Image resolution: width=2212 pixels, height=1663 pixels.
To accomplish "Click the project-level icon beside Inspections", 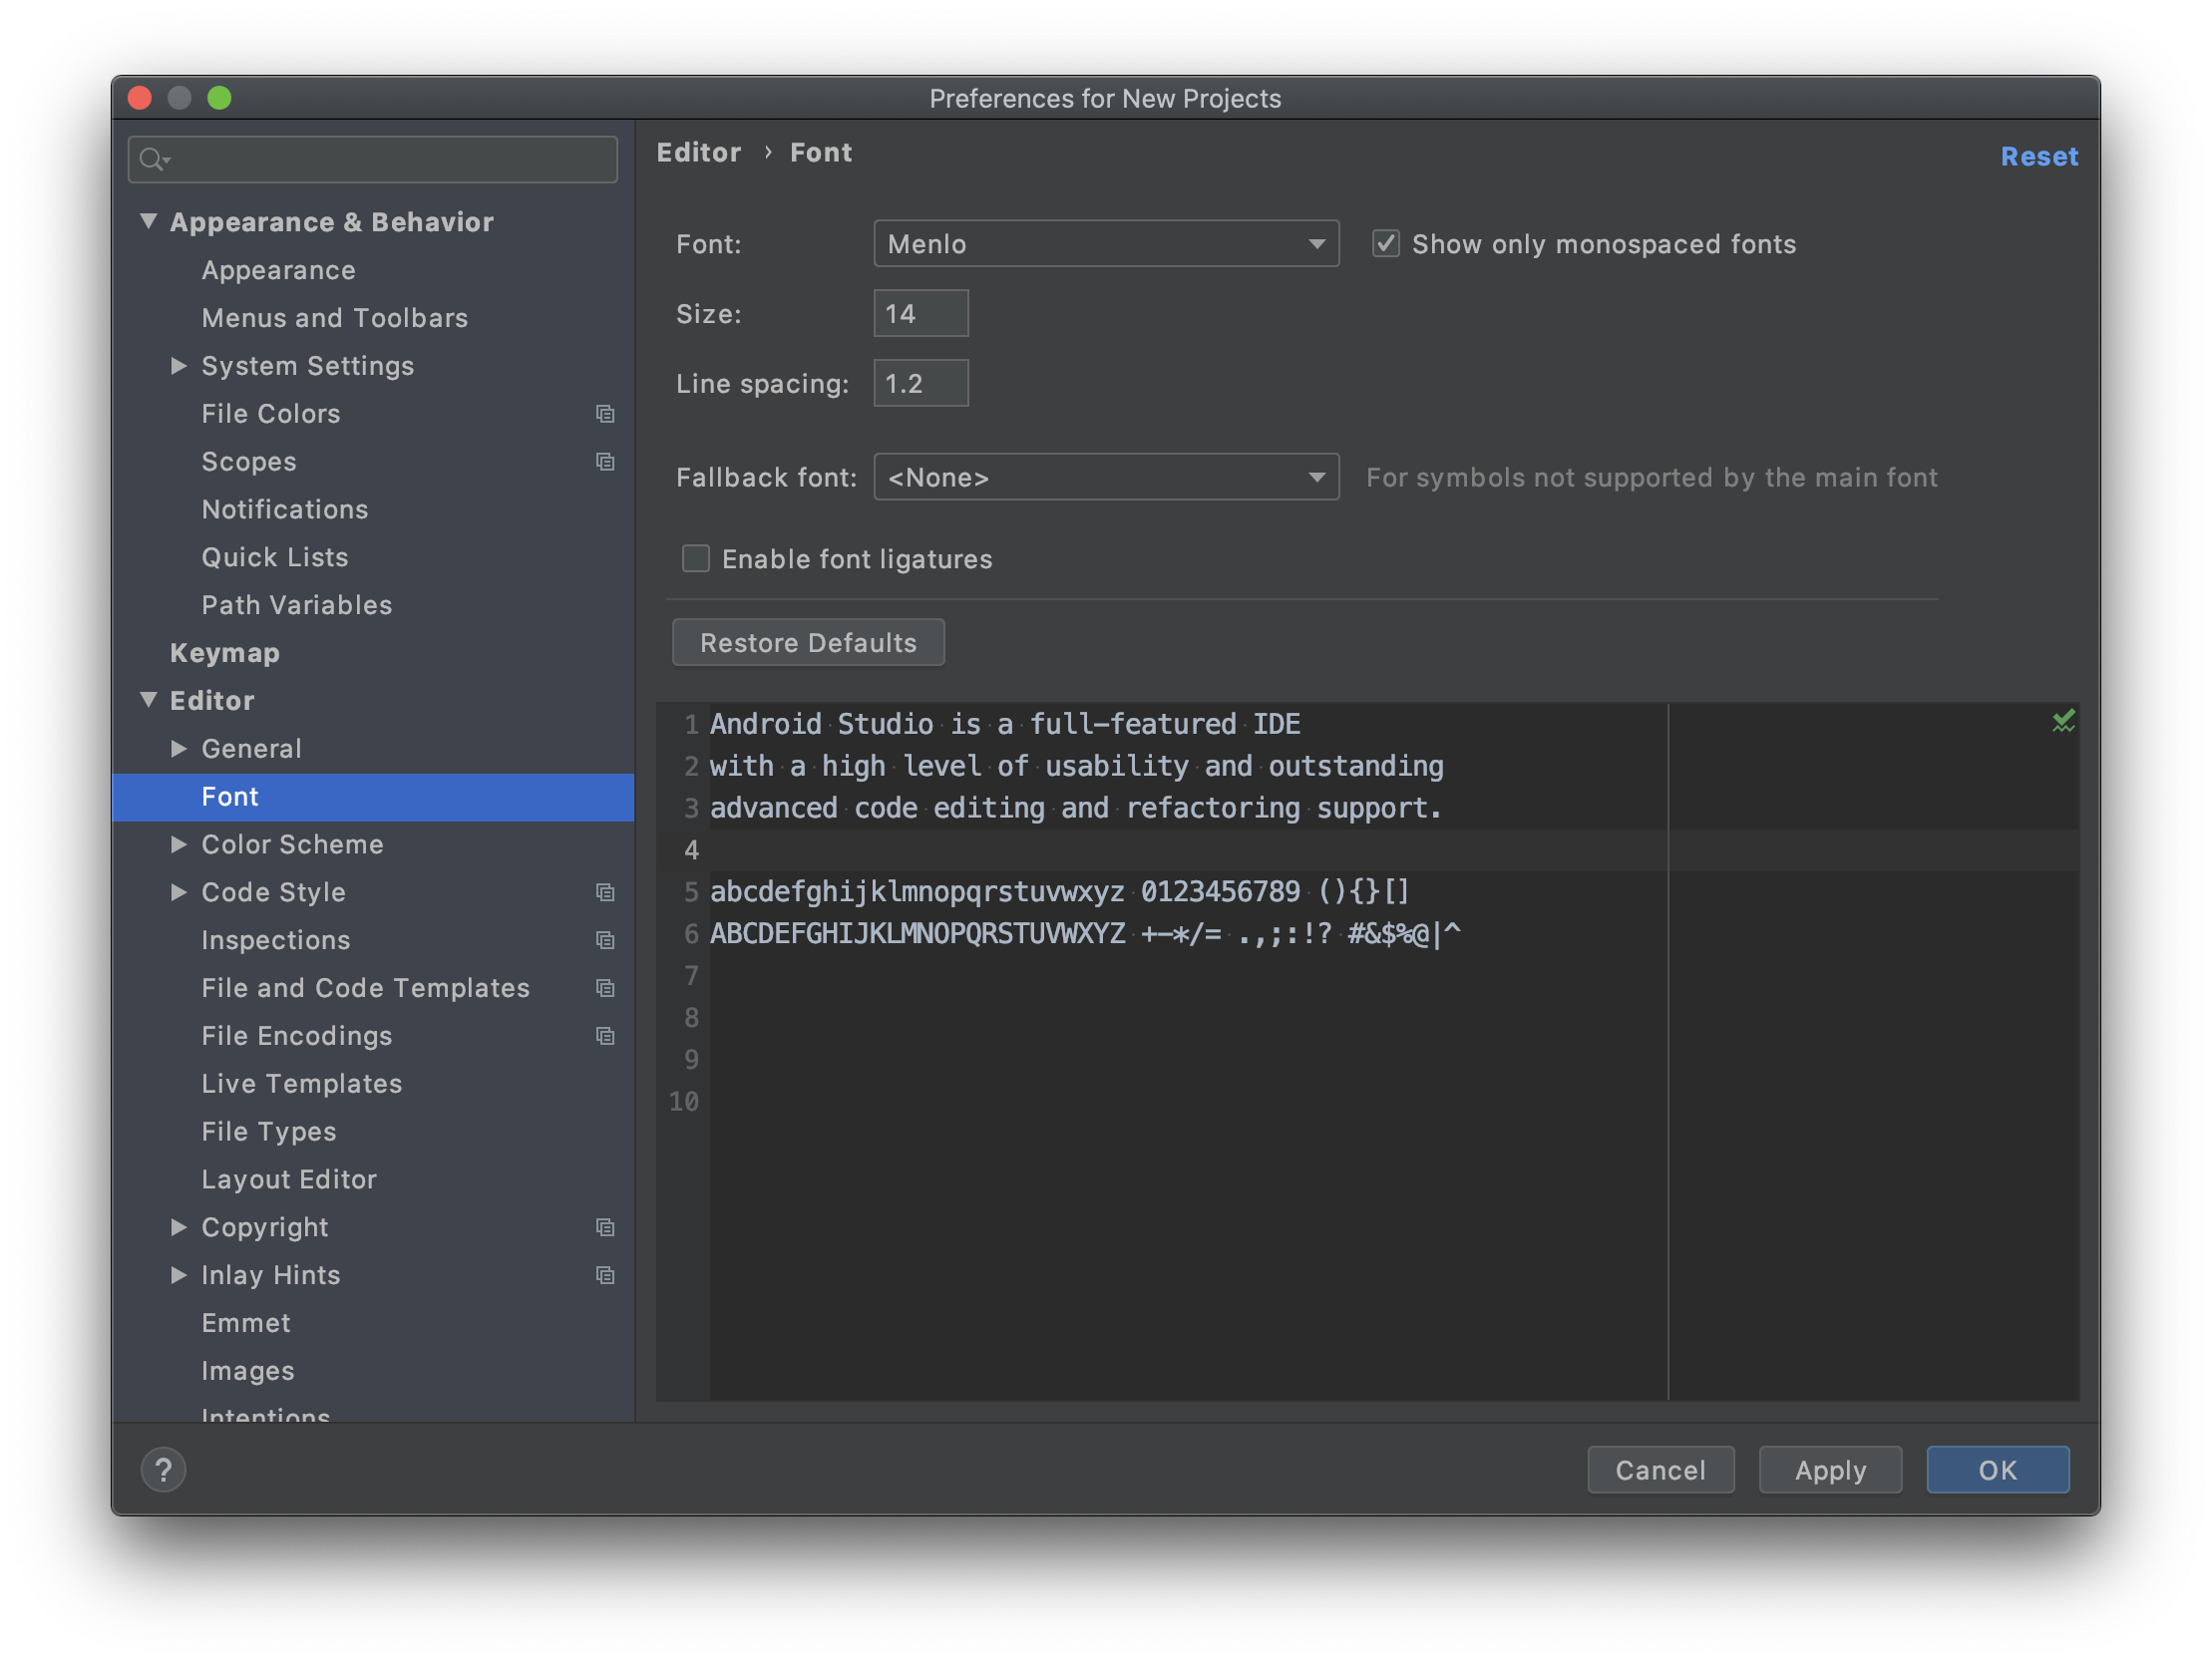I will click(x=605, y=940).
